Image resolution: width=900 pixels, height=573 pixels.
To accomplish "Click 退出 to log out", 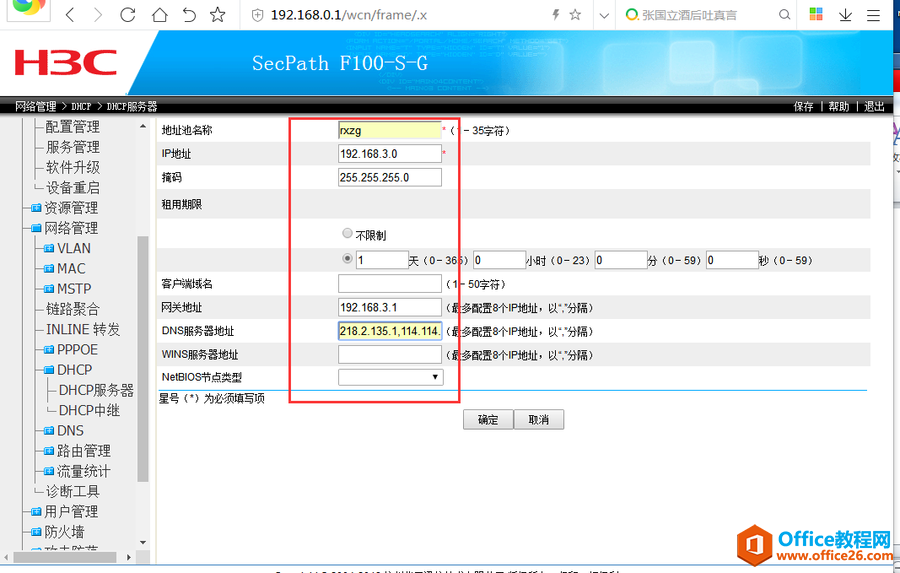I will coord(874,106).
